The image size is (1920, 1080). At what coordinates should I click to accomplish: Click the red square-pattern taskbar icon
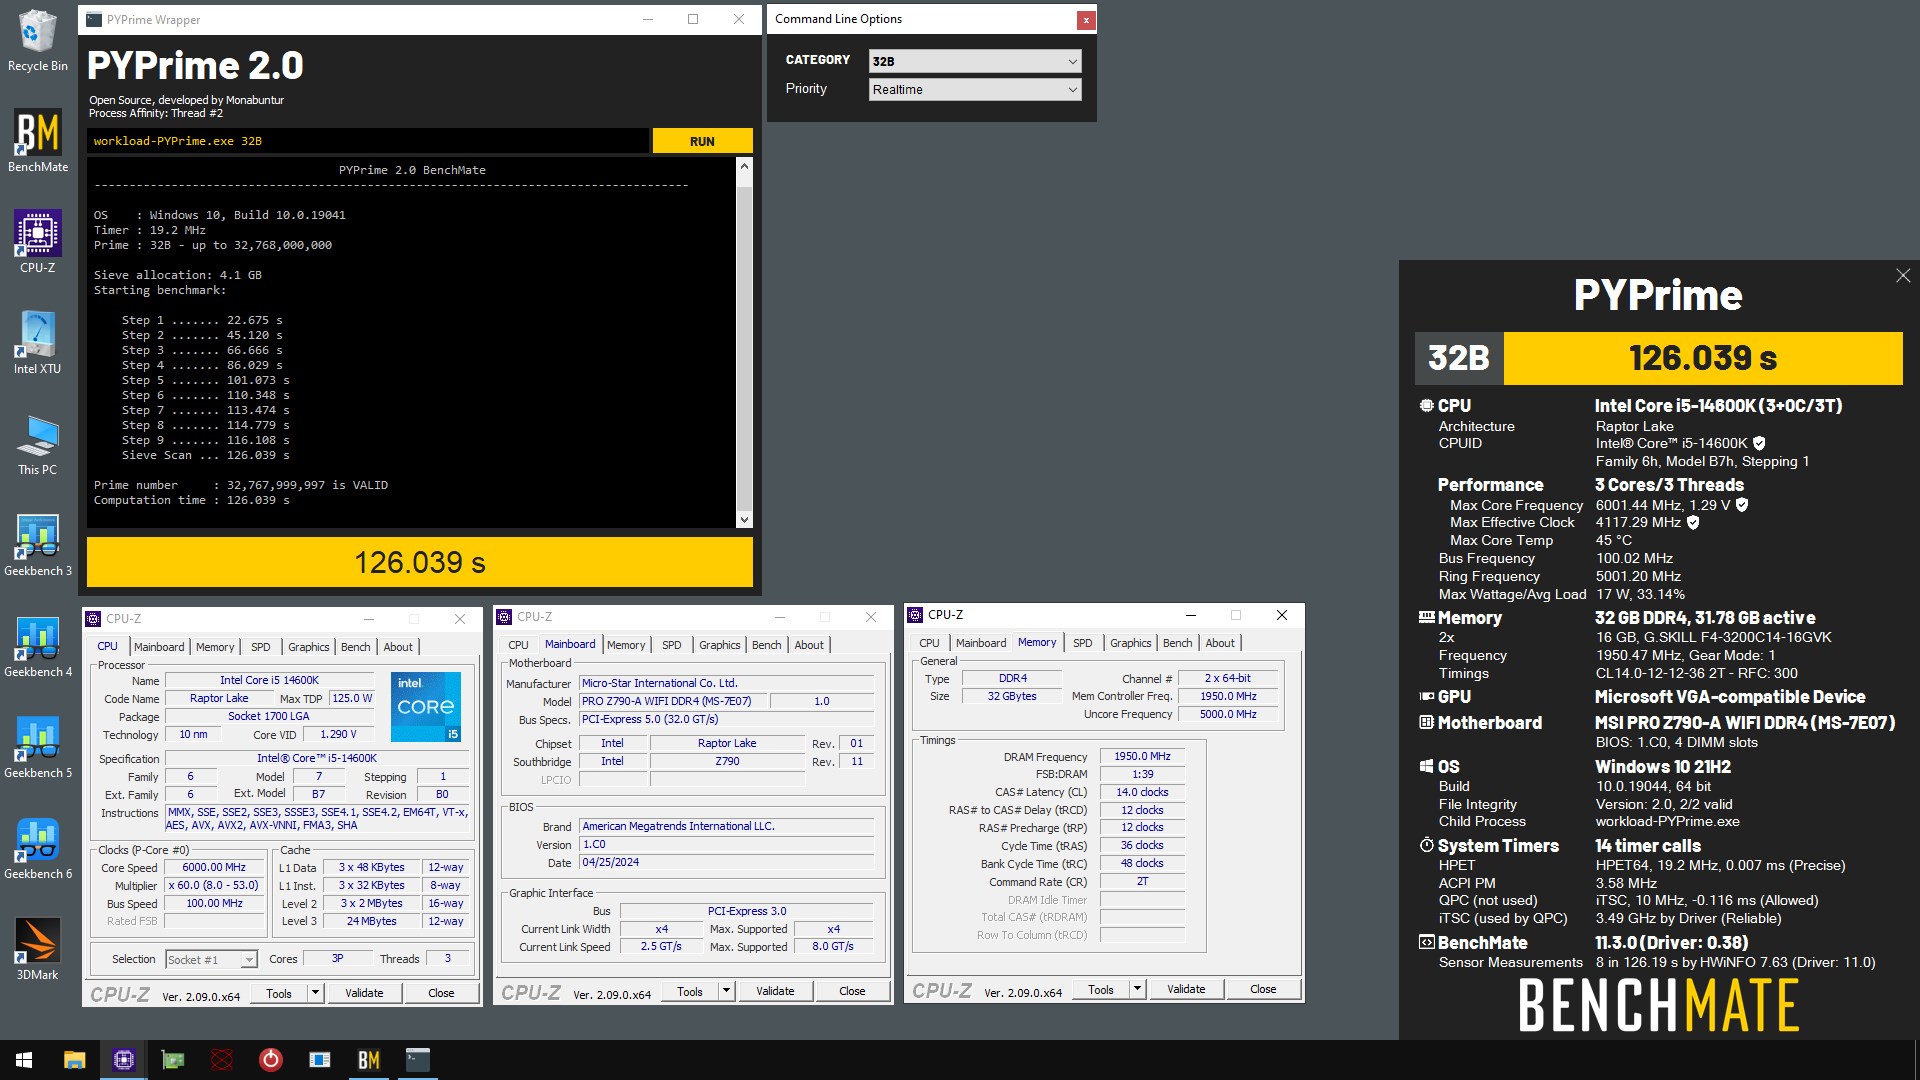pos(222,1060)
